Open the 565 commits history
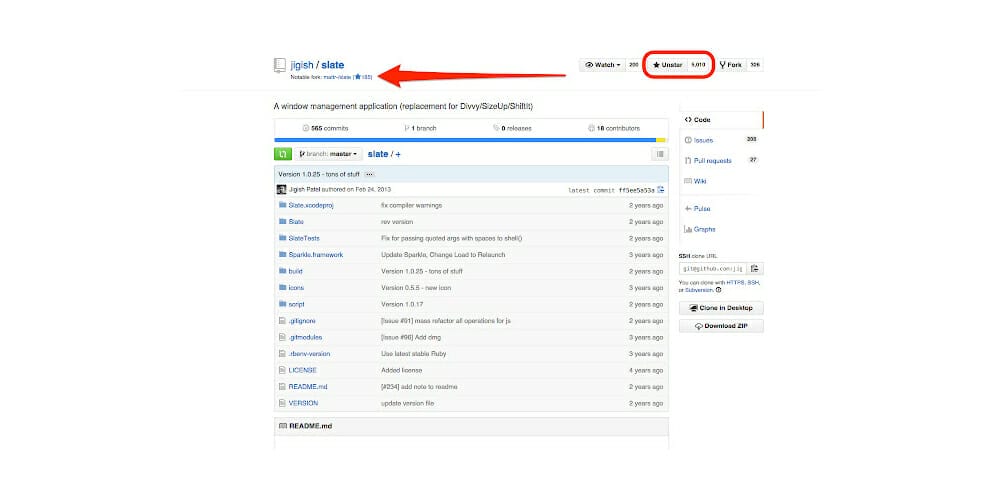Image resolution: width=1000 pixels, height=500 pixels. (325, 128)
